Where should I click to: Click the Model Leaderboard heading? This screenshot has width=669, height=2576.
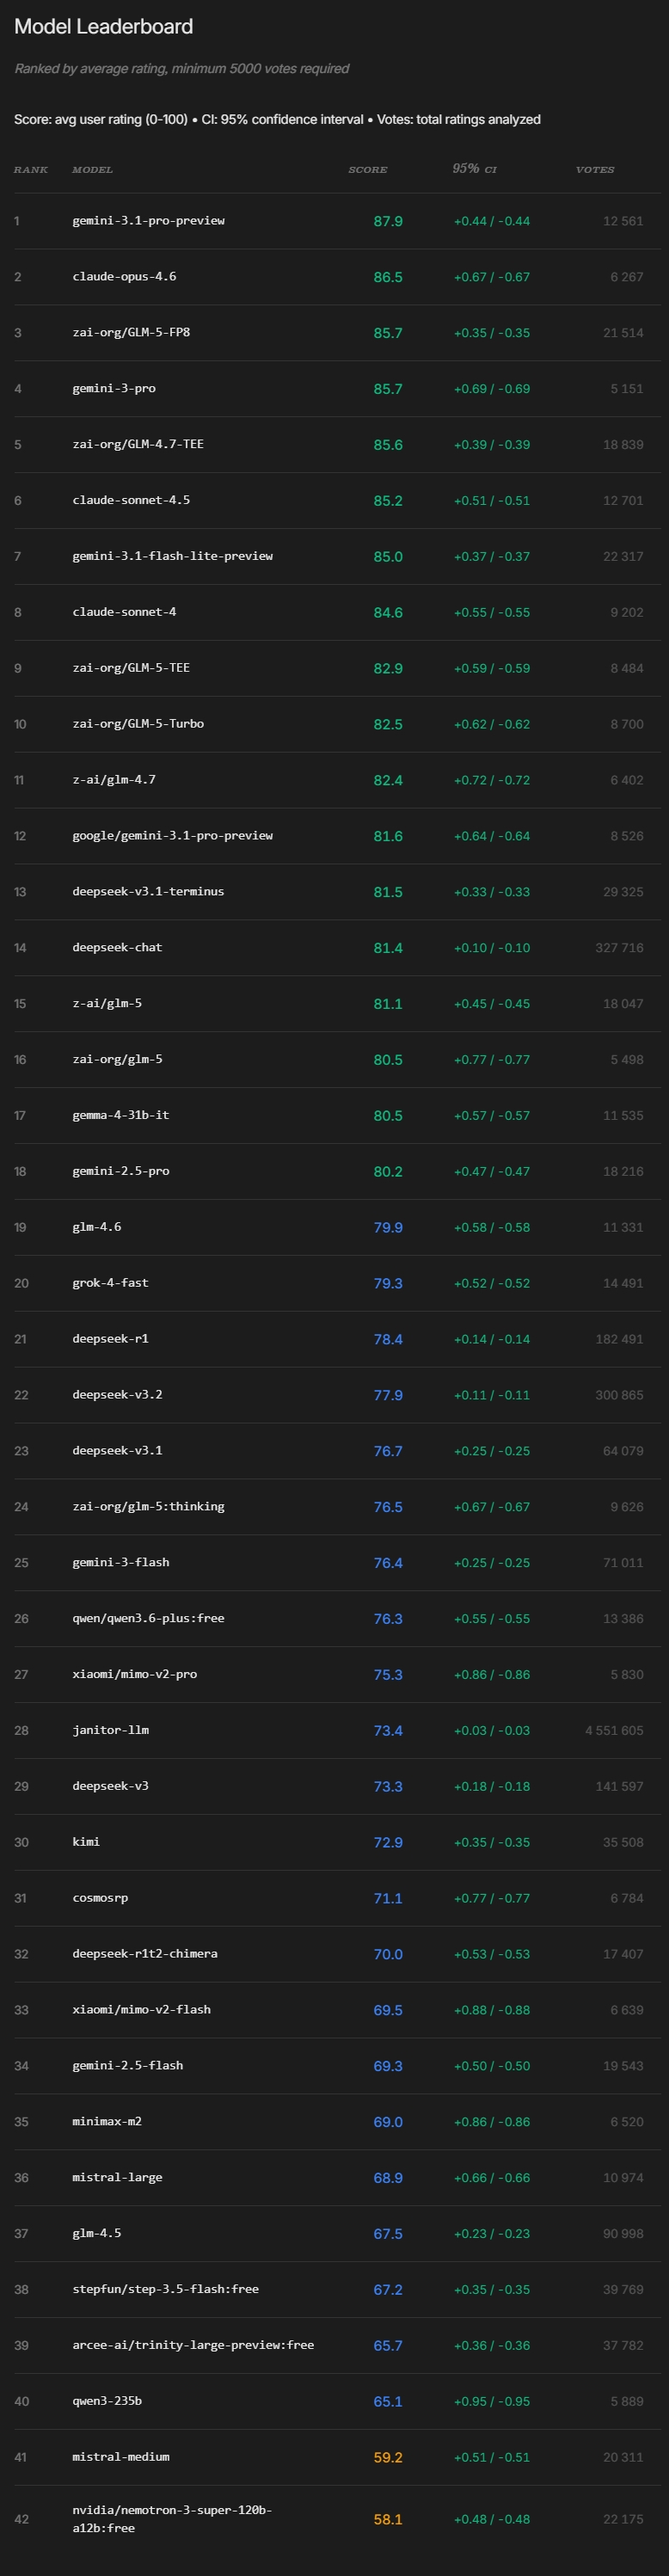click(104, 27)
